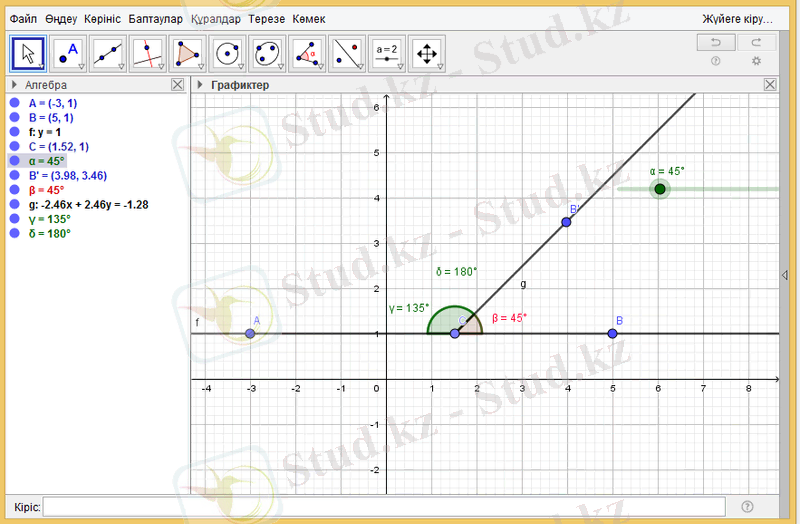The image size is (800, 524).
Task: Click the δ = 180° label on graph
Action: coord(456,272)
